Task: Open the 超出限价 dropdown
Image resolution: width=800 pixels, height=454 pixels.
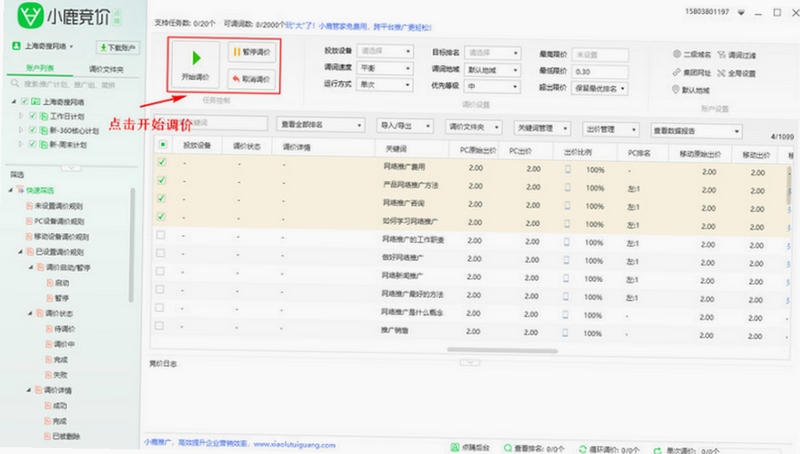Action: (x=599, y=88)
